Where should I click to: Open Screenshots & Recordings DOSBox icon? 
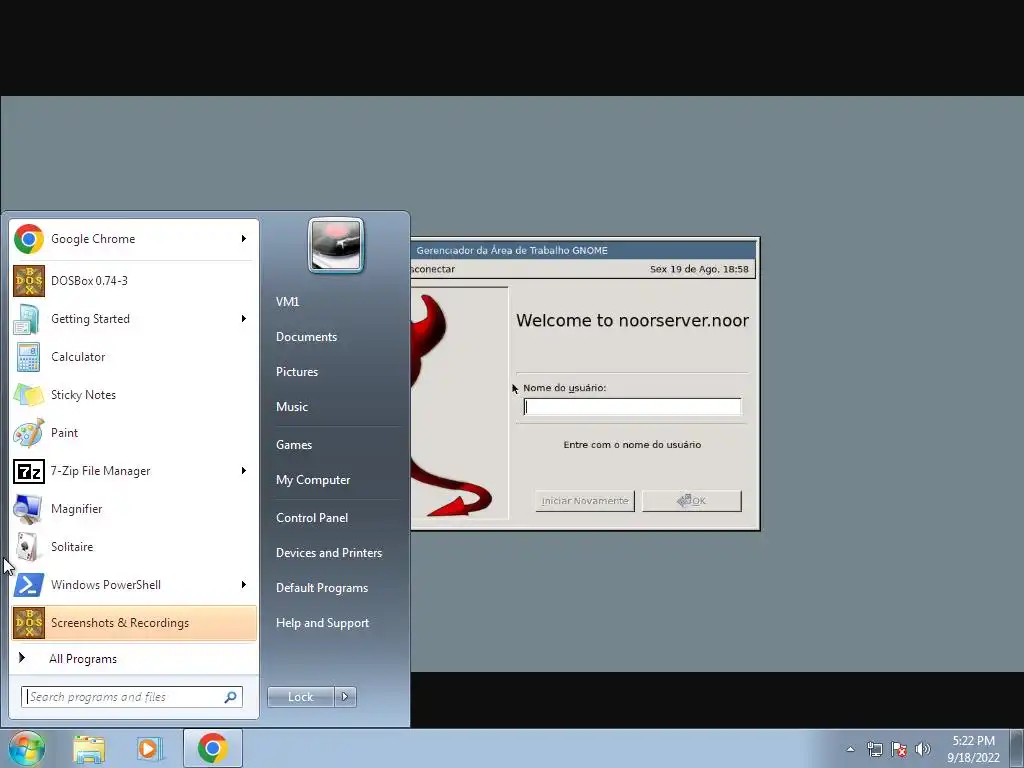click(x=29, y=623)
